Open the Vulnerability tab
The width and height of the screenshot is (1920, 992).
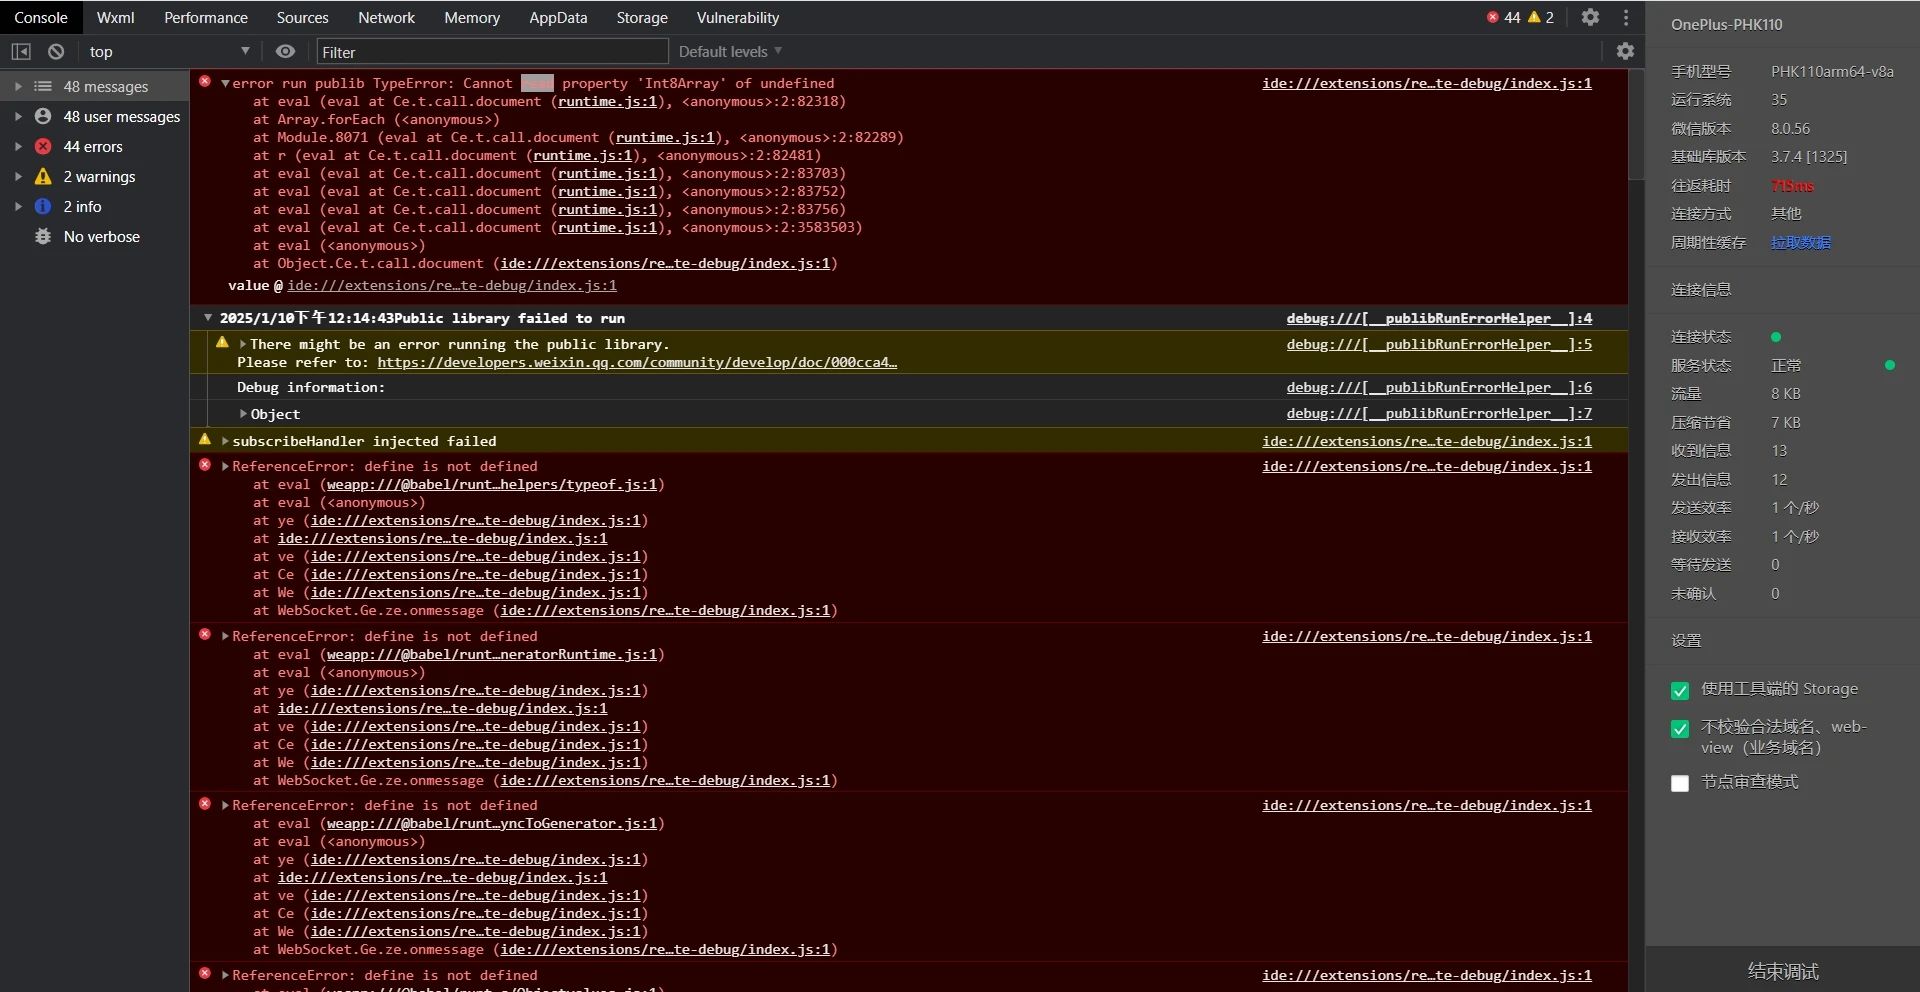click(x=738, y=17)
